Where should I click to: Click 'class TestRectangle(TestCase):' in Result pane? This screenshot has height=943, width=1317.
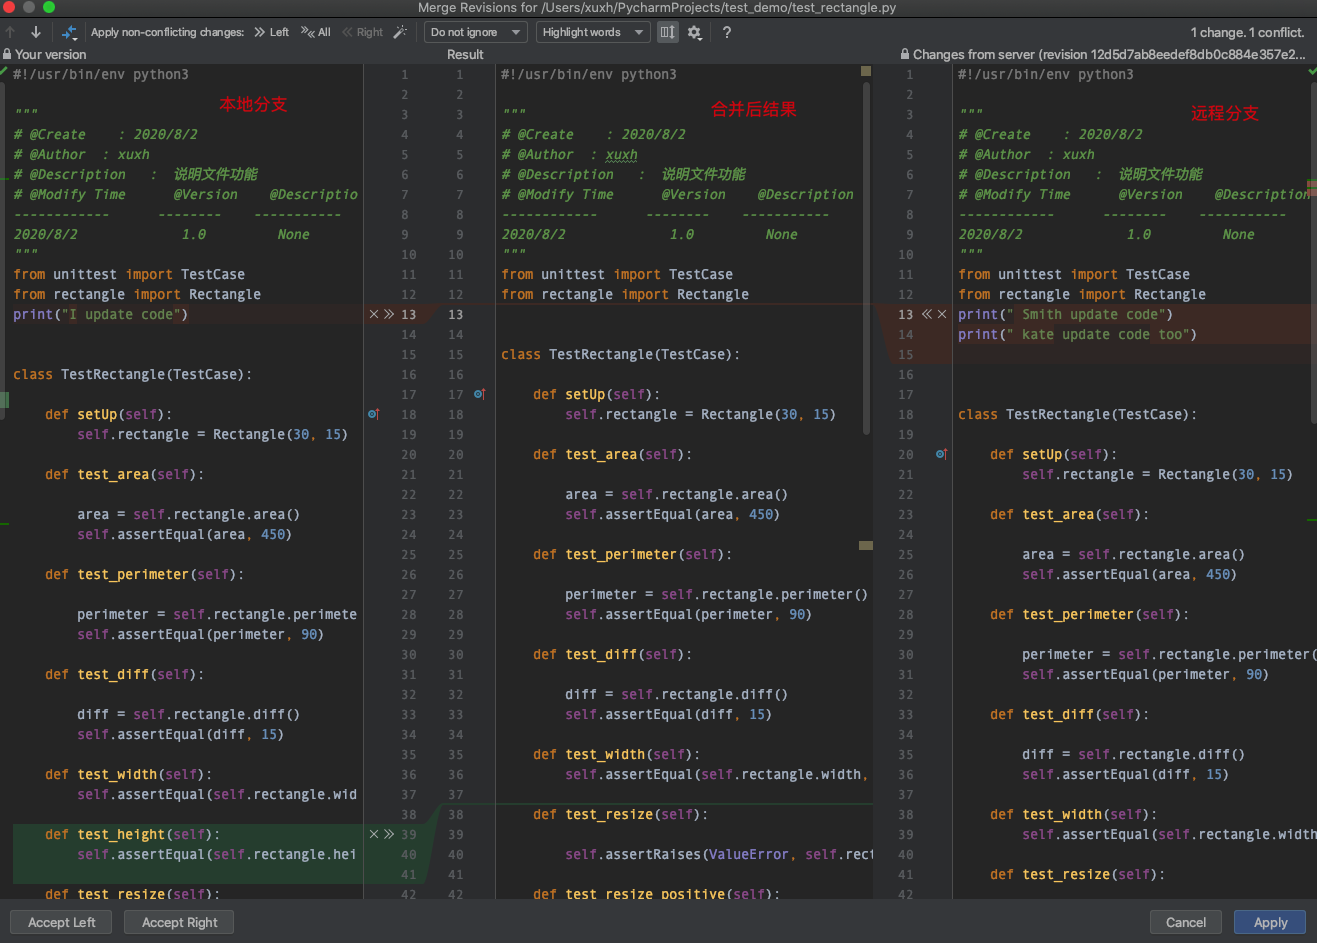620,354
